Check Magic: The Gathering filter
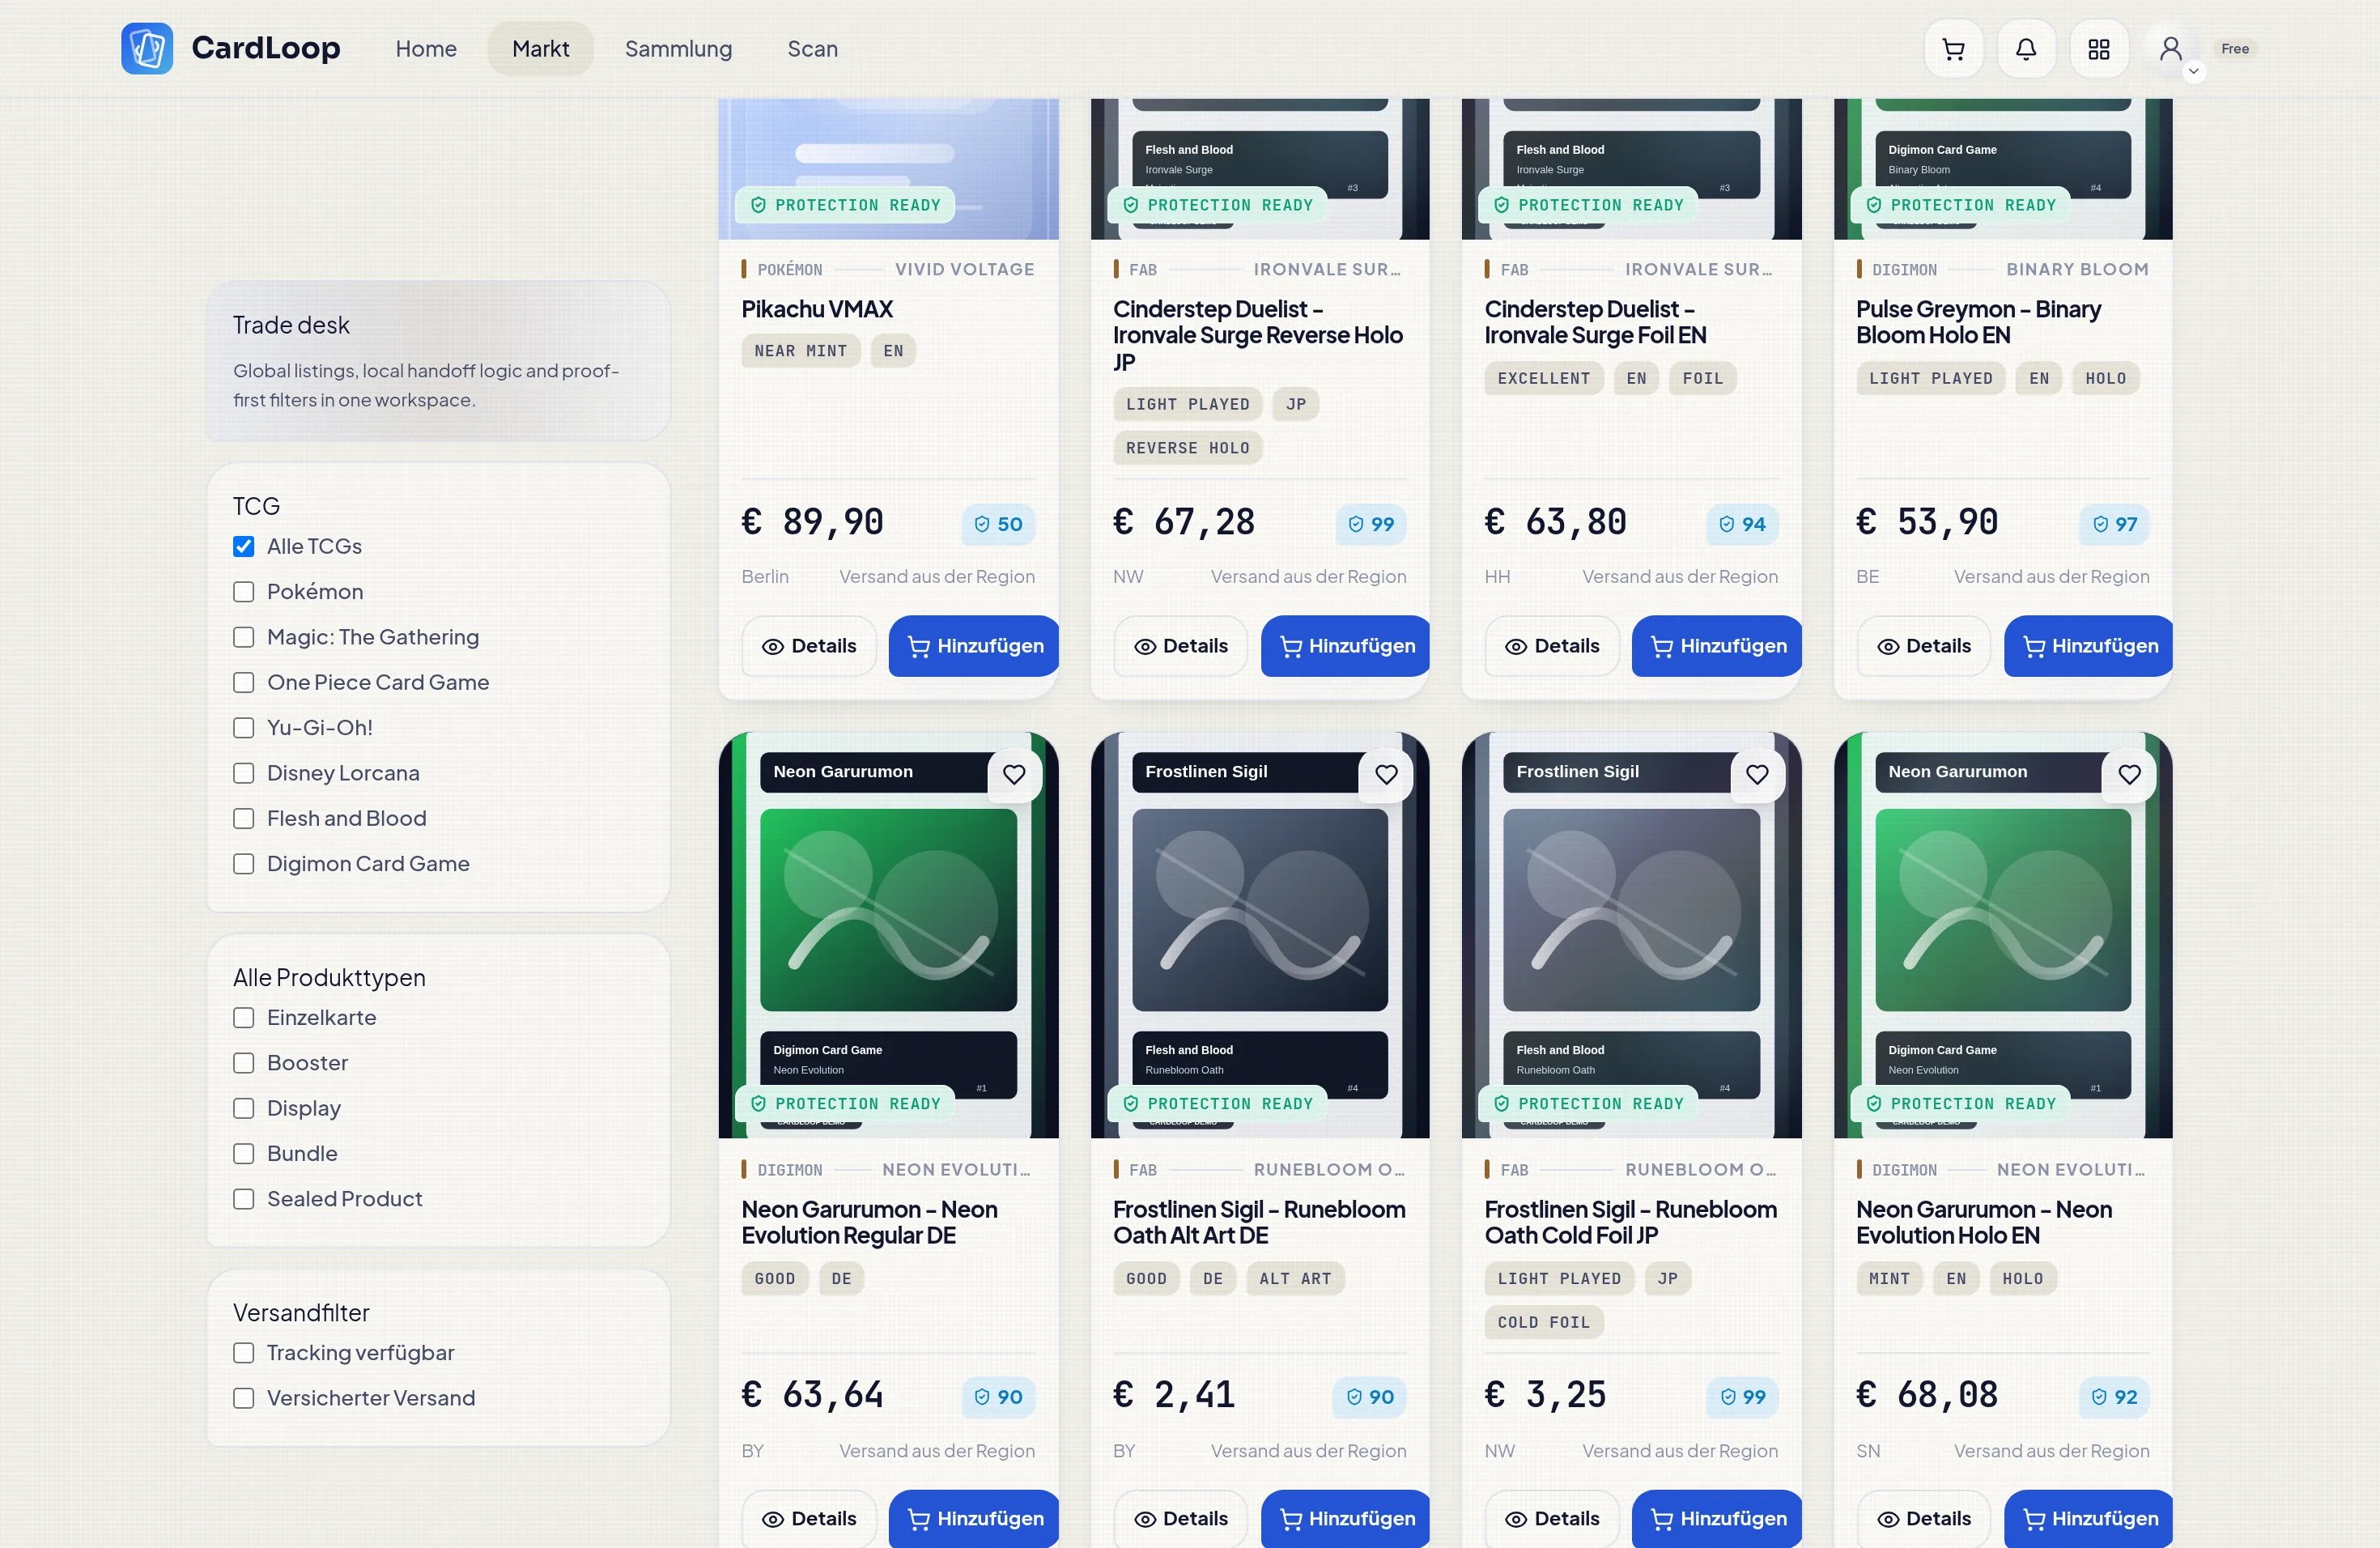The image size is (2380, 1548). tap(243, 637)
